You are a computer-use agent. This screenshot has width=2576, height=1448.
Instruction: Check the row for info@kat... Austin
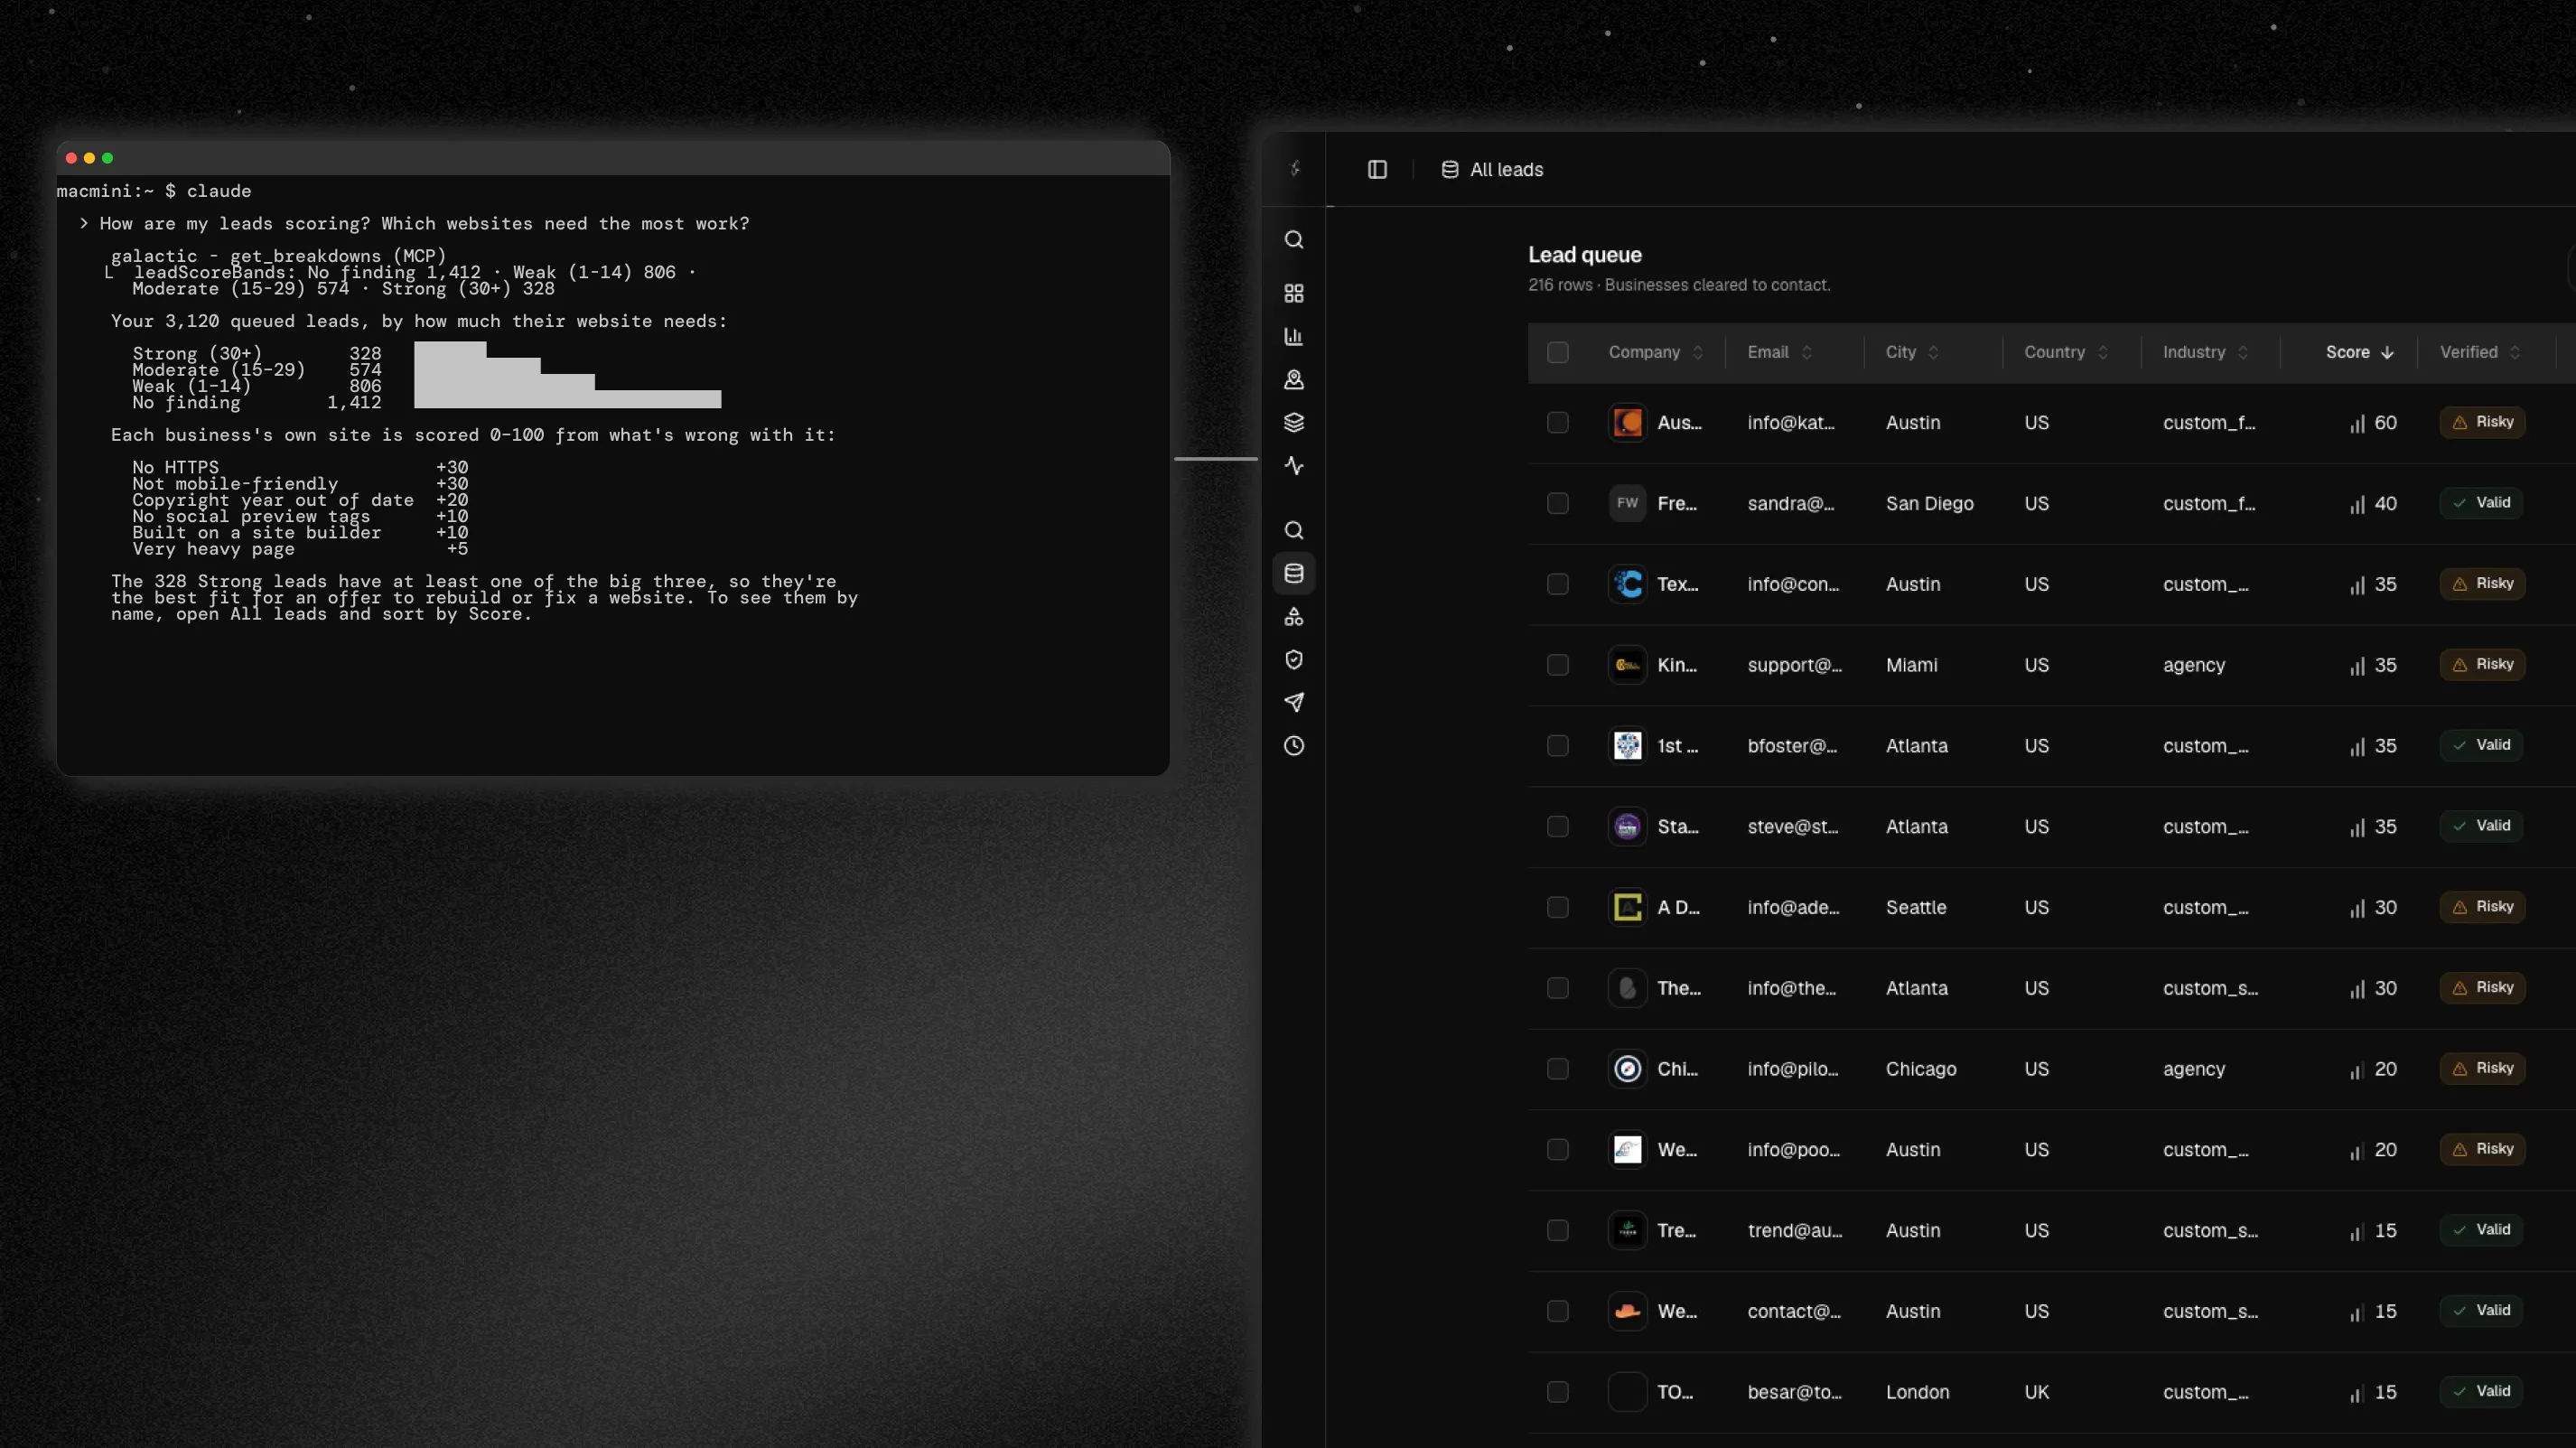point(1557,422)
